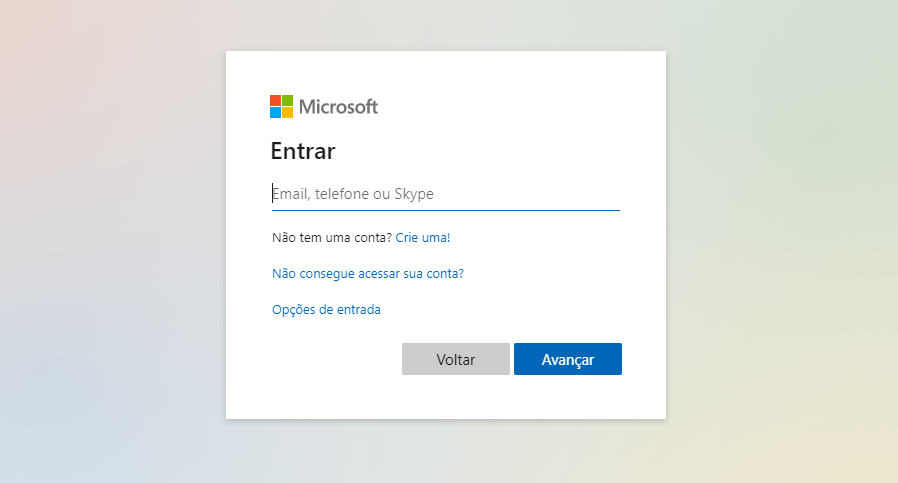The image size is (898, 483).
Task: Click the Microsoft four-square logo
Action: (x=281, y=107)
